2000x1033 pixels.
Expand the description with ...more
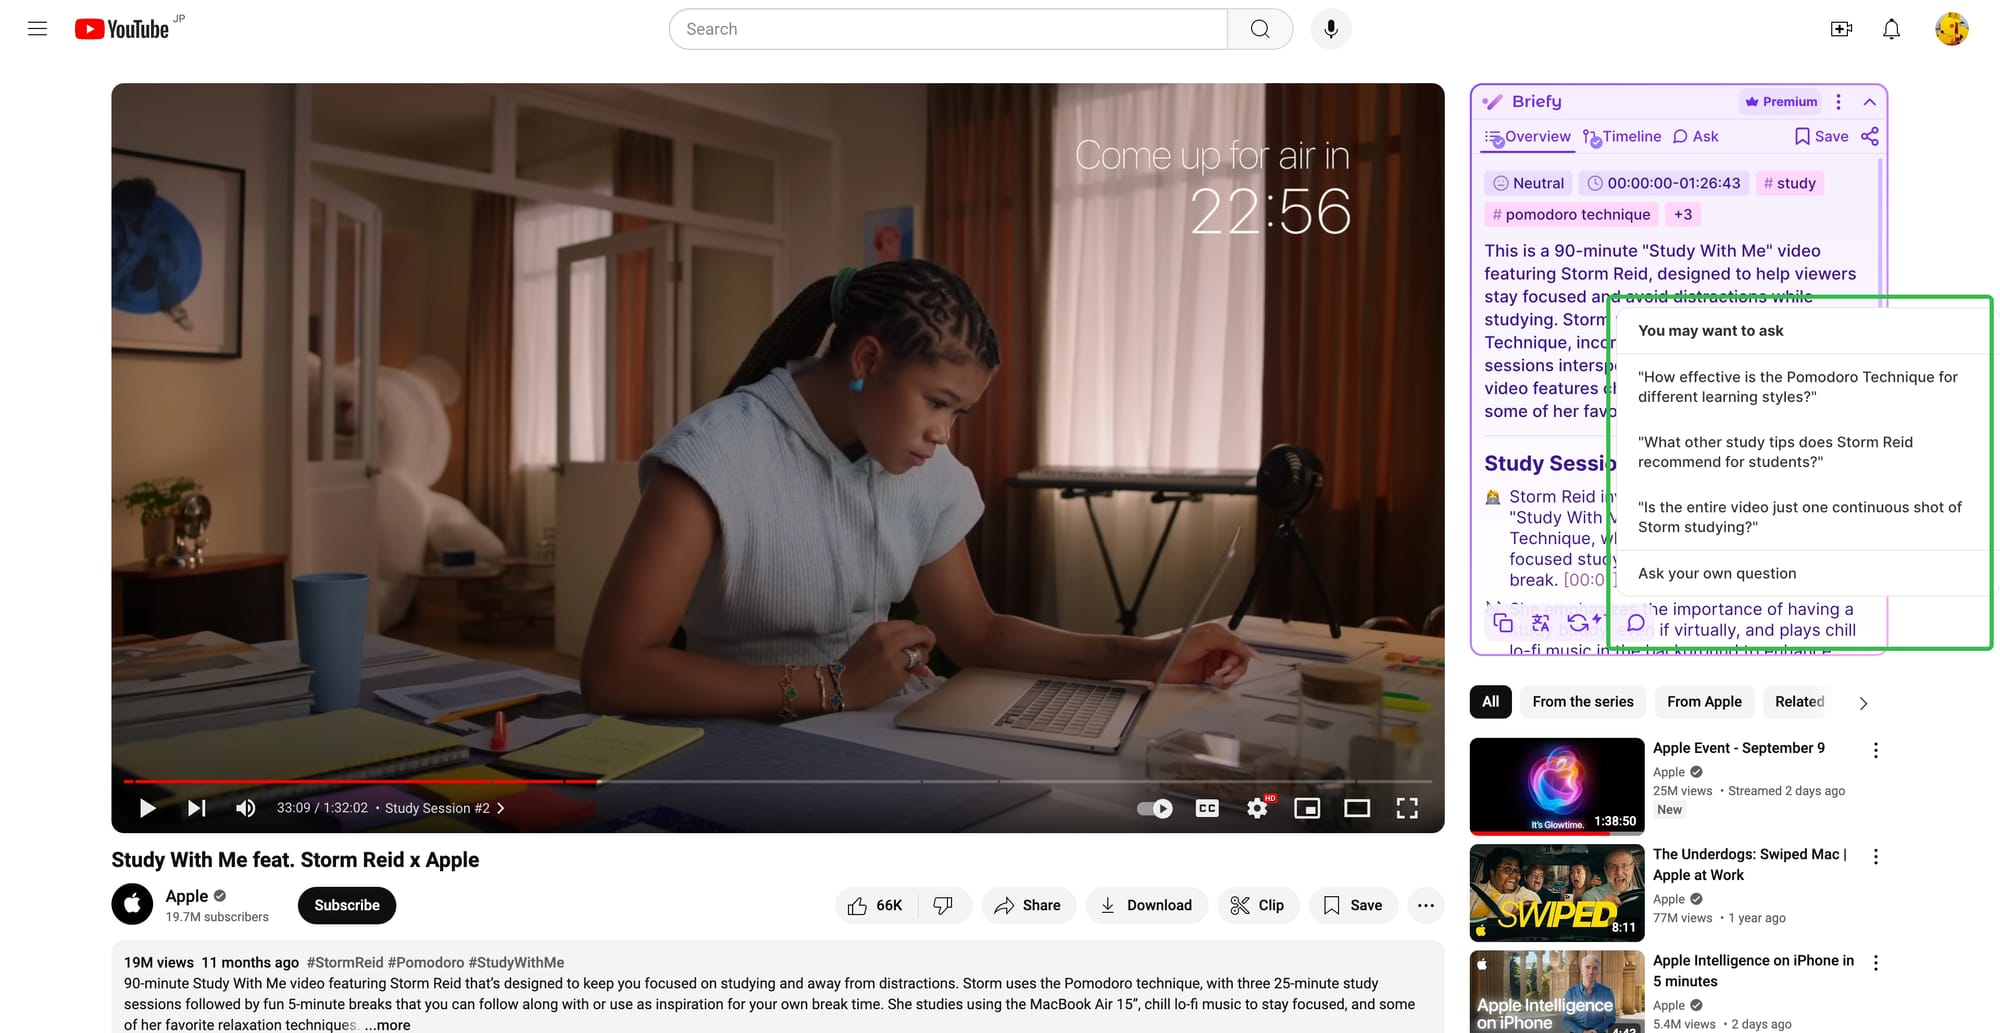387,1025
